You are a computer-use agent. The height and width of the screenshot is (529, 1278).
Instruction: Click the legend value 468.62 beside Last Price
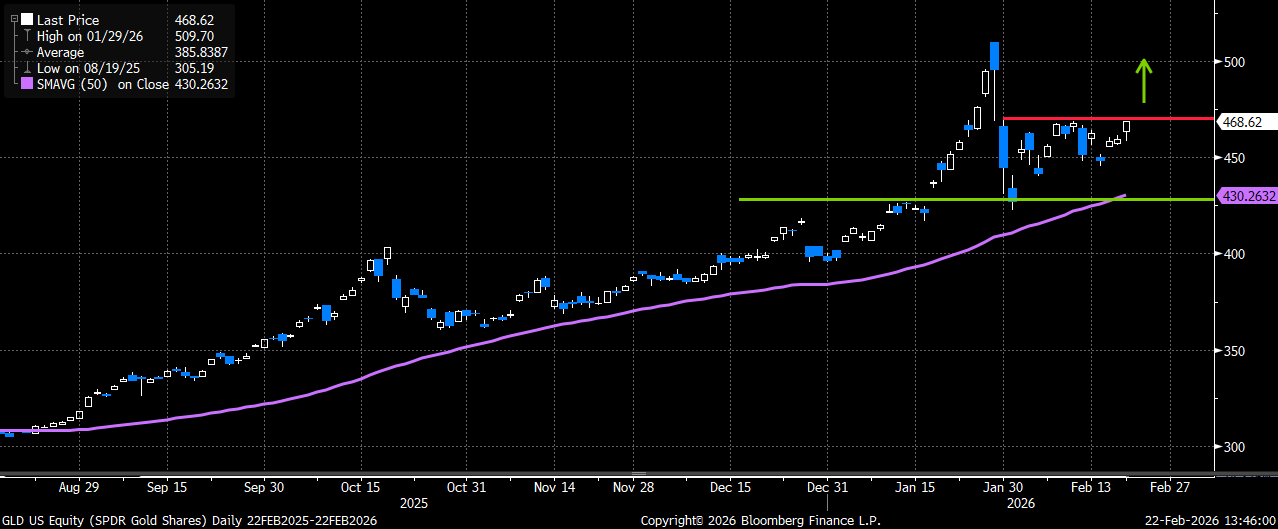tap(192, 20)
